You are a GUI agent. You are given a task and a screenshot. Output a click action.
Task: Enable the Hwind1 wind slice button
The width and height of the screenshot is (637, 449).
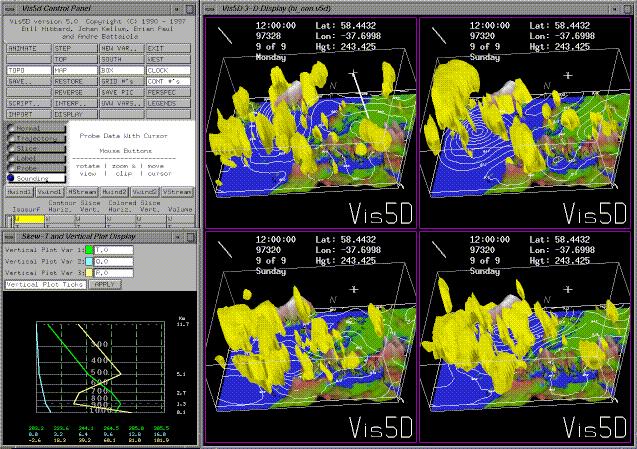pyautogui.click(x=18, y=190)
